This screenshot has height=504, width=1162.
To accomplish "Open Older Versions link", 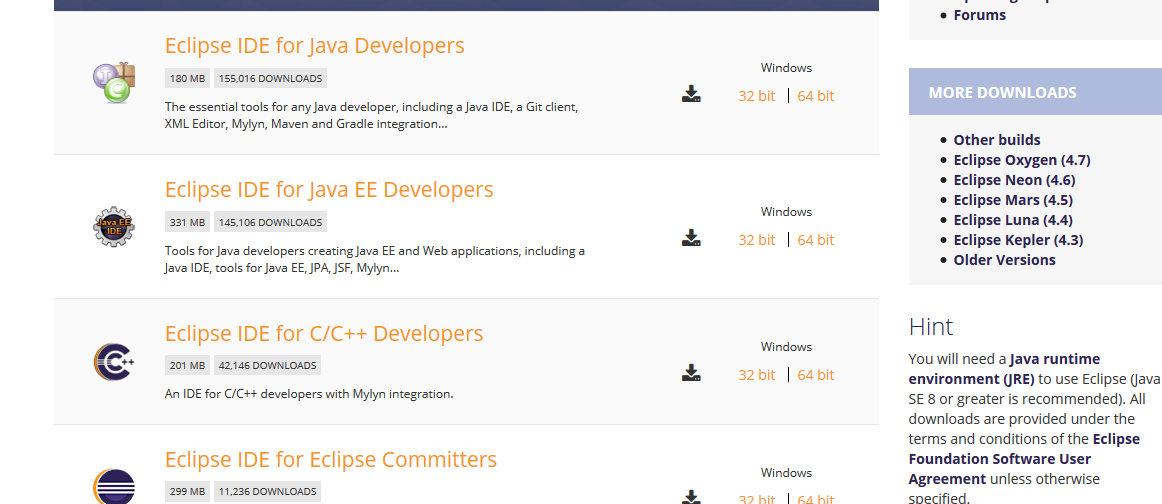I will [1004, 260].
